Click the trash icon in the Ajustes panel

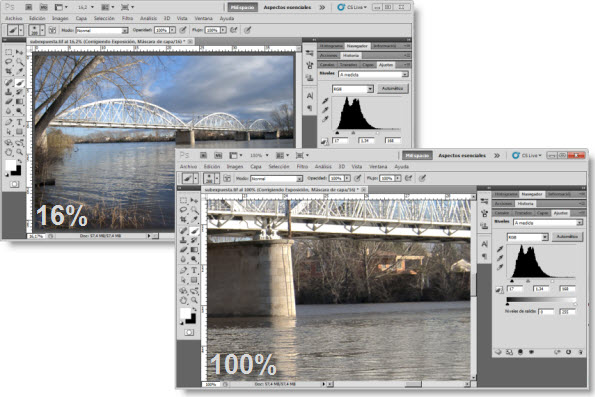580,352
